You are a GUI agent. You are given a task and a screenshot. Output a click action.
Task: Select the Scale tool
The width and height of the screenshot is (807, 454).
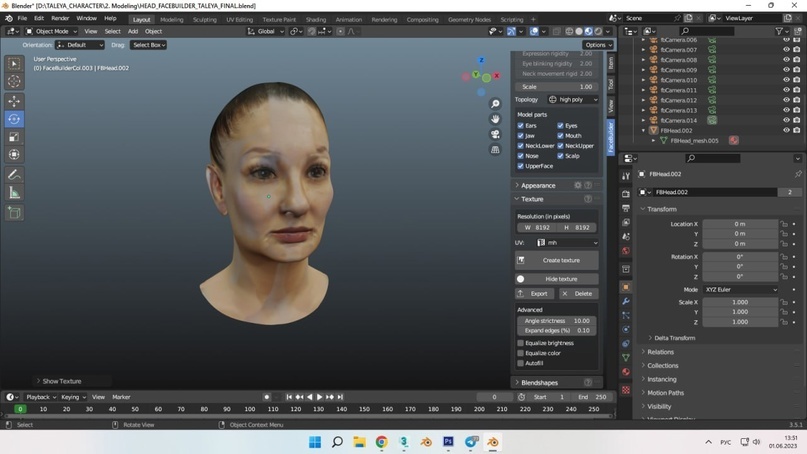[14, 137]
